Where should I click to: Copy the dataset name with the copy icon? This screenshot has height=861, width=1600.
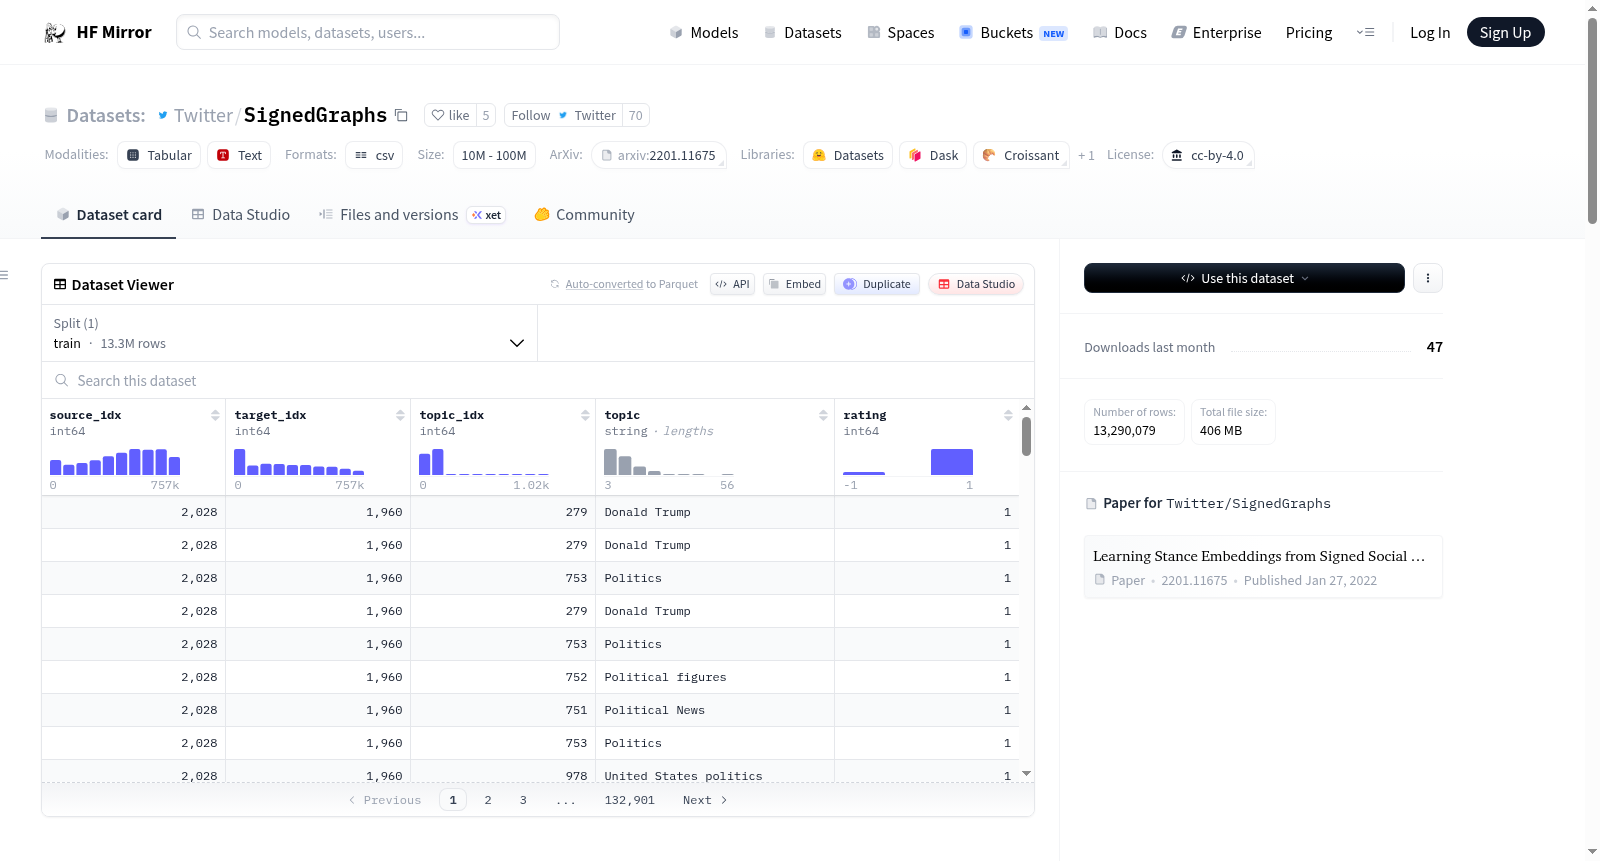401,115
